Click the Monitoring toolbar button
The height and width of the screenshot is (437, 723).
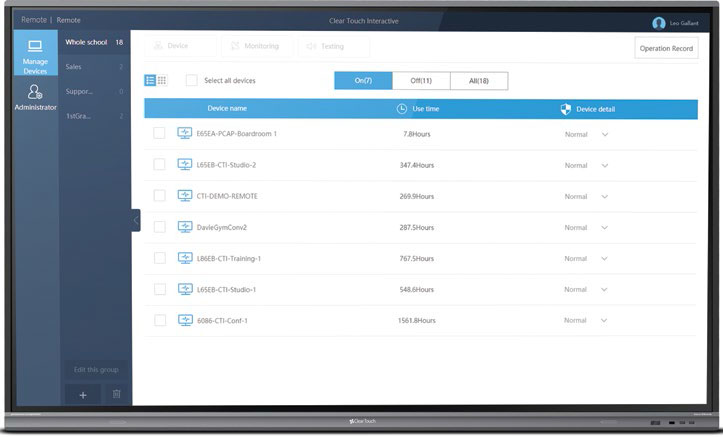coord(256,46)
